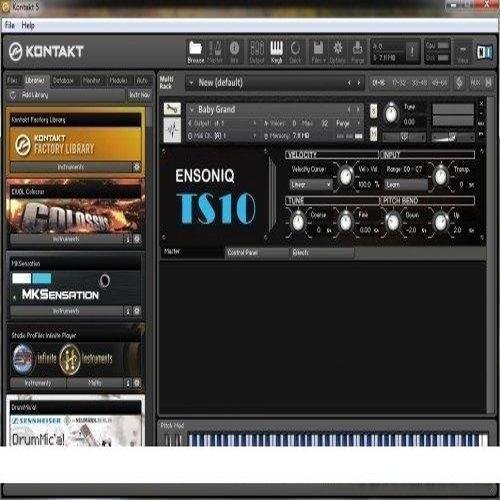Open the Files disk menu icon
500x500 pixels.
318,52
